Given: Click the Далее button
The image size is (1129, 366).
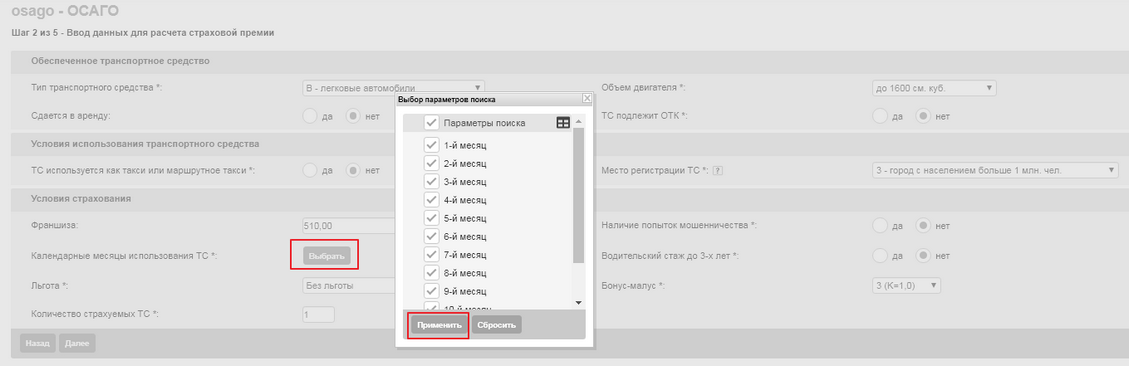Looking at the screenshot, I should pyautogui.click(x=77, y=344).
